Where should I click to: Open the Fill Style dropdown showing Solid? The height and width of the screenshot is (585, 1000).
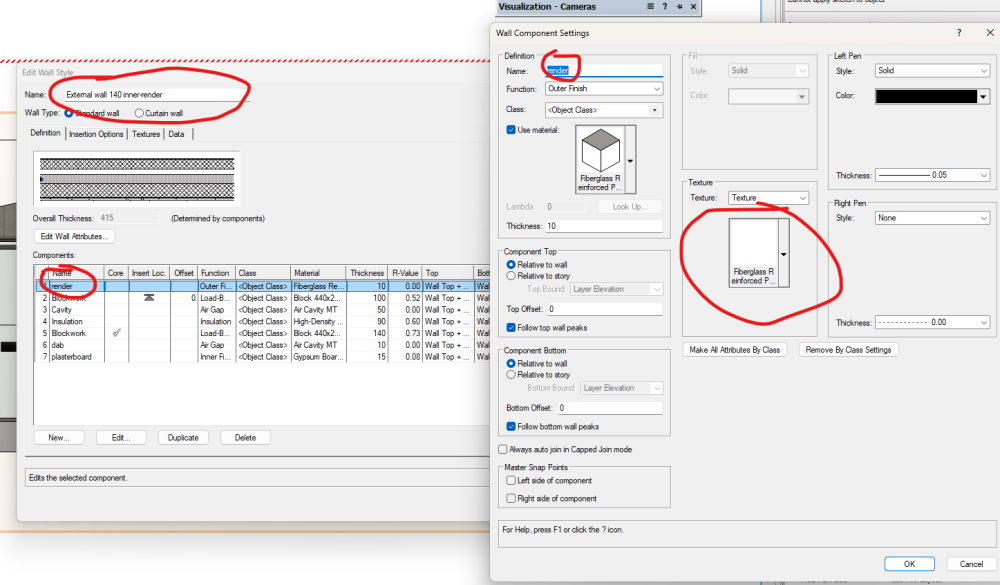tap(768, 70)
